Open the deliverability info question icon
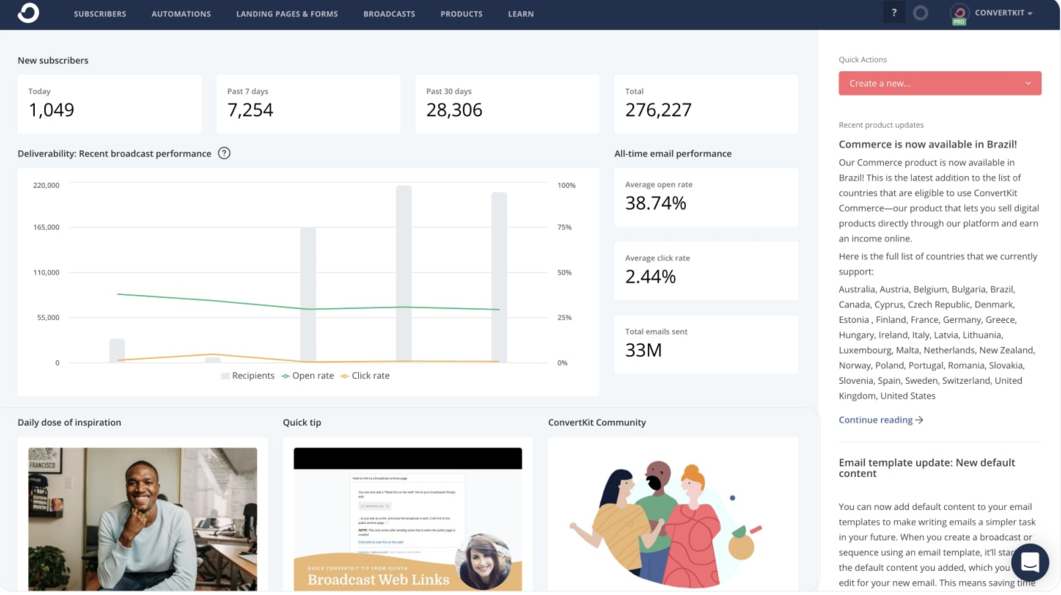 pos(224,154)
